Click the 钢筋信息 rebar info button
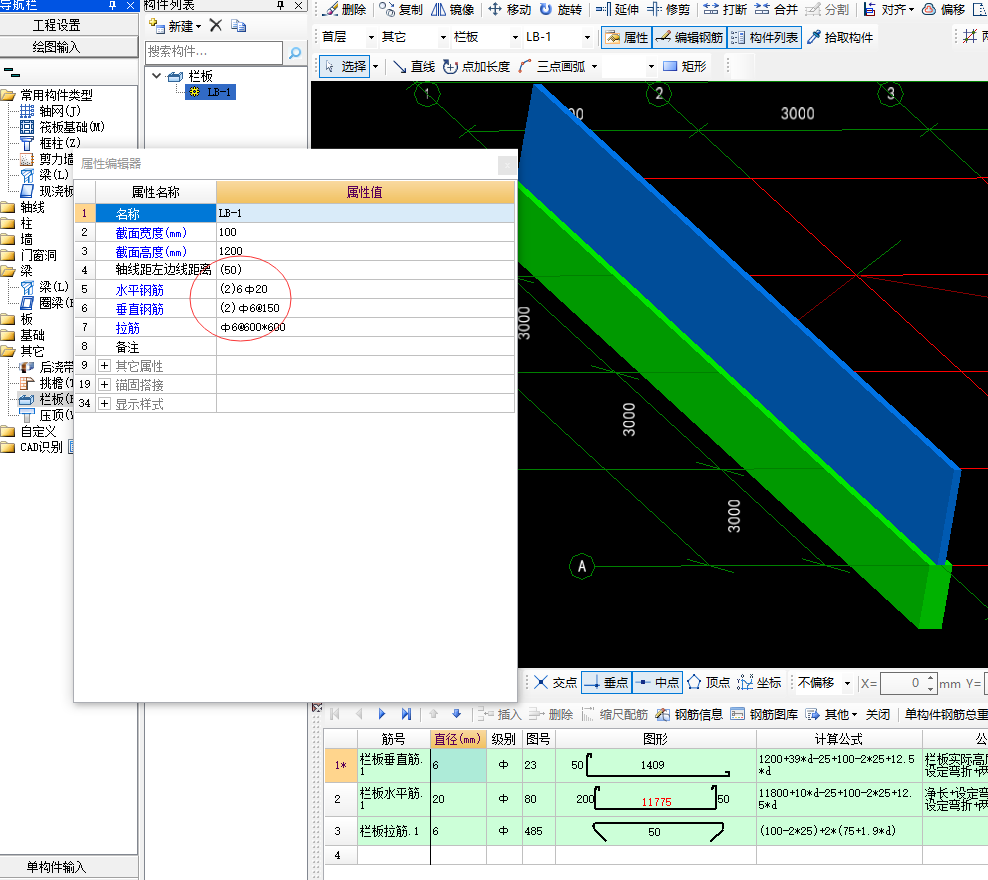This screenshot has width=988, height=880. click(689, 714)
